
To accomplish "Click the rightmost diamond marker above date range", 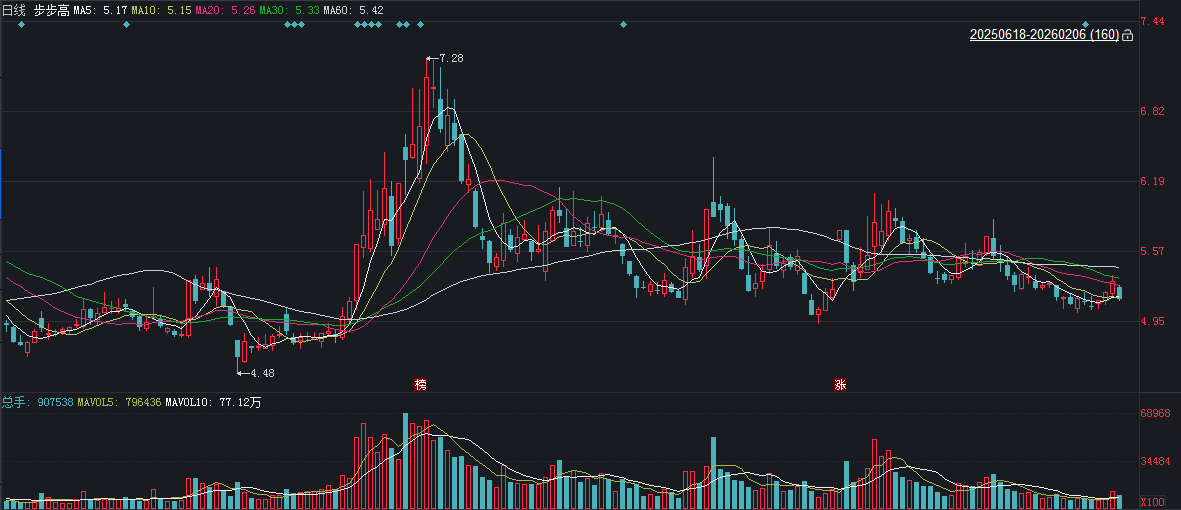I will [x=1085, y=24].
